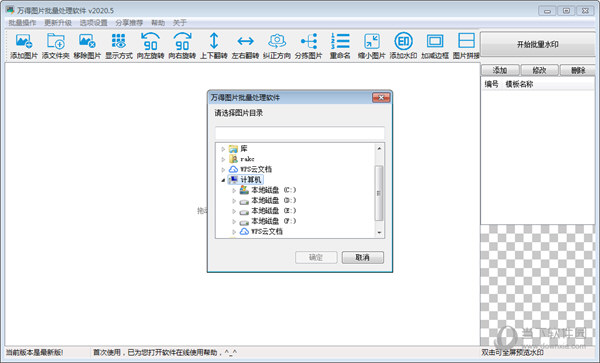Select the 库 folder in the tree
The width and height of the screenshot is (600, 363).
tap(238, 149)
